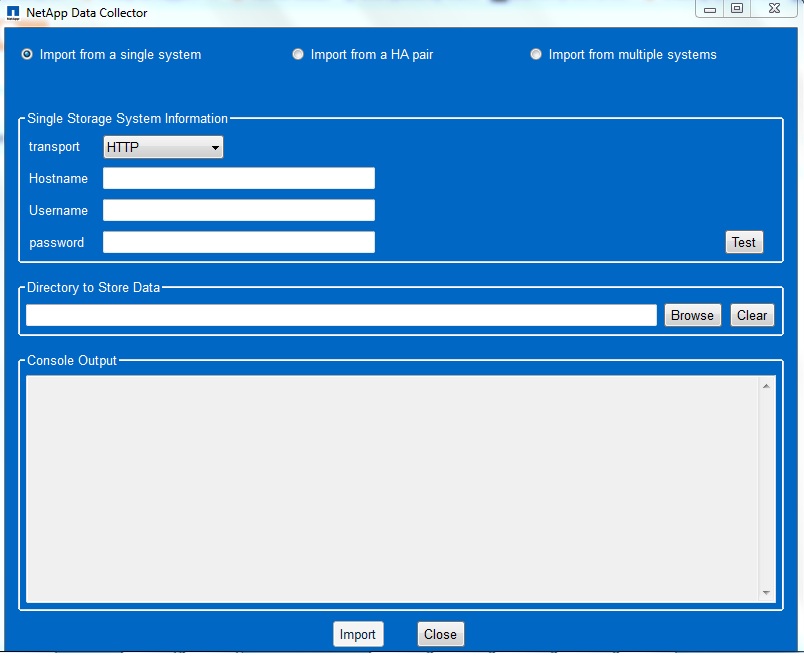Click the Clear button
Viewport: 804px width, 660px height.
point(752,315)
